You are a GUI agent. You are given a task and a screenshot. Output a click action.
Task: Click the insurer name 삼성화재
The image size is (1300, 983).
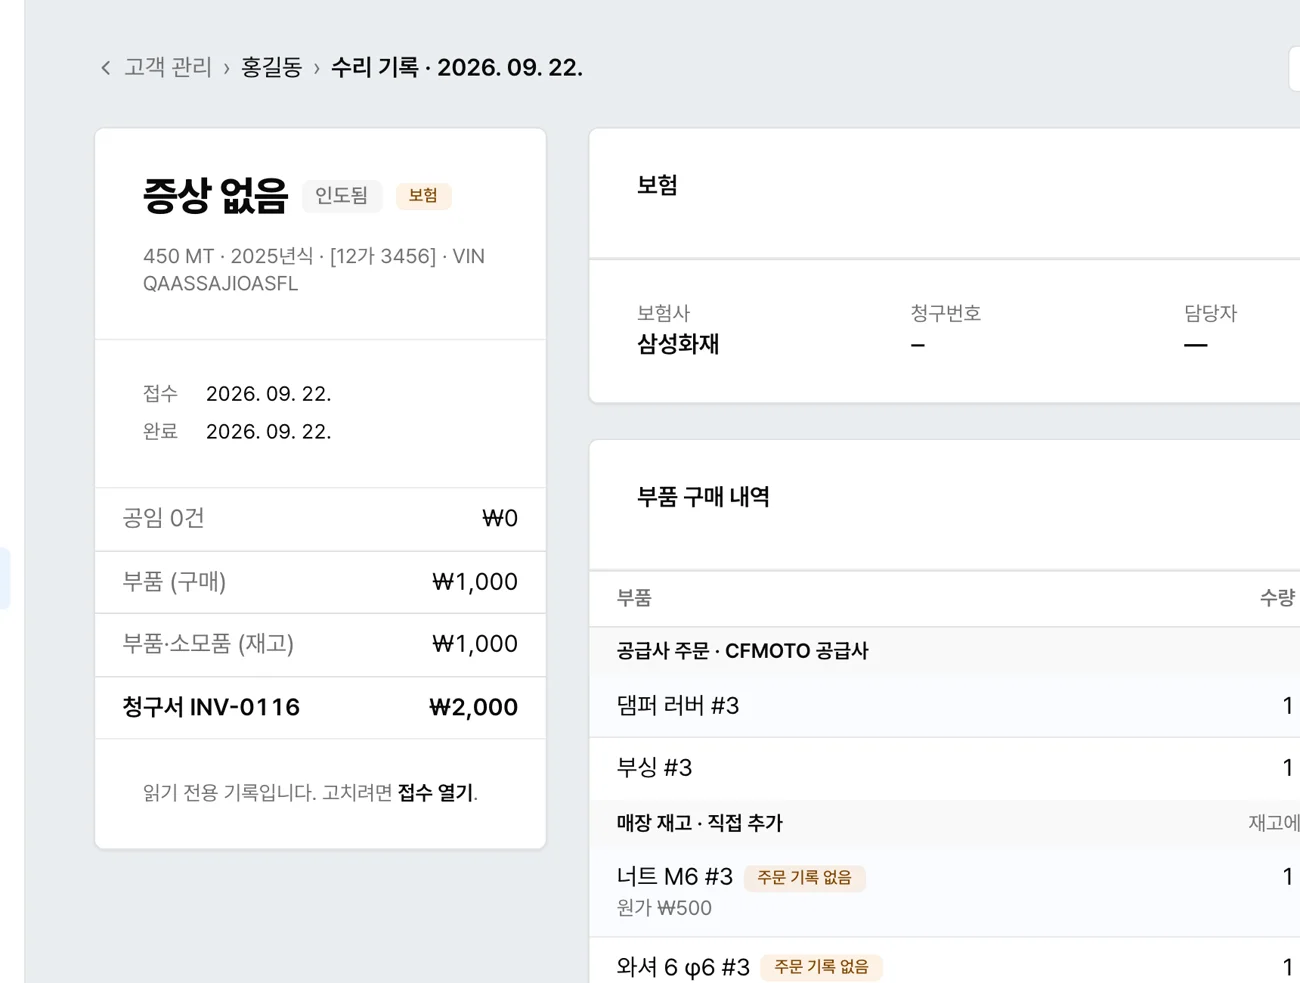678,345
